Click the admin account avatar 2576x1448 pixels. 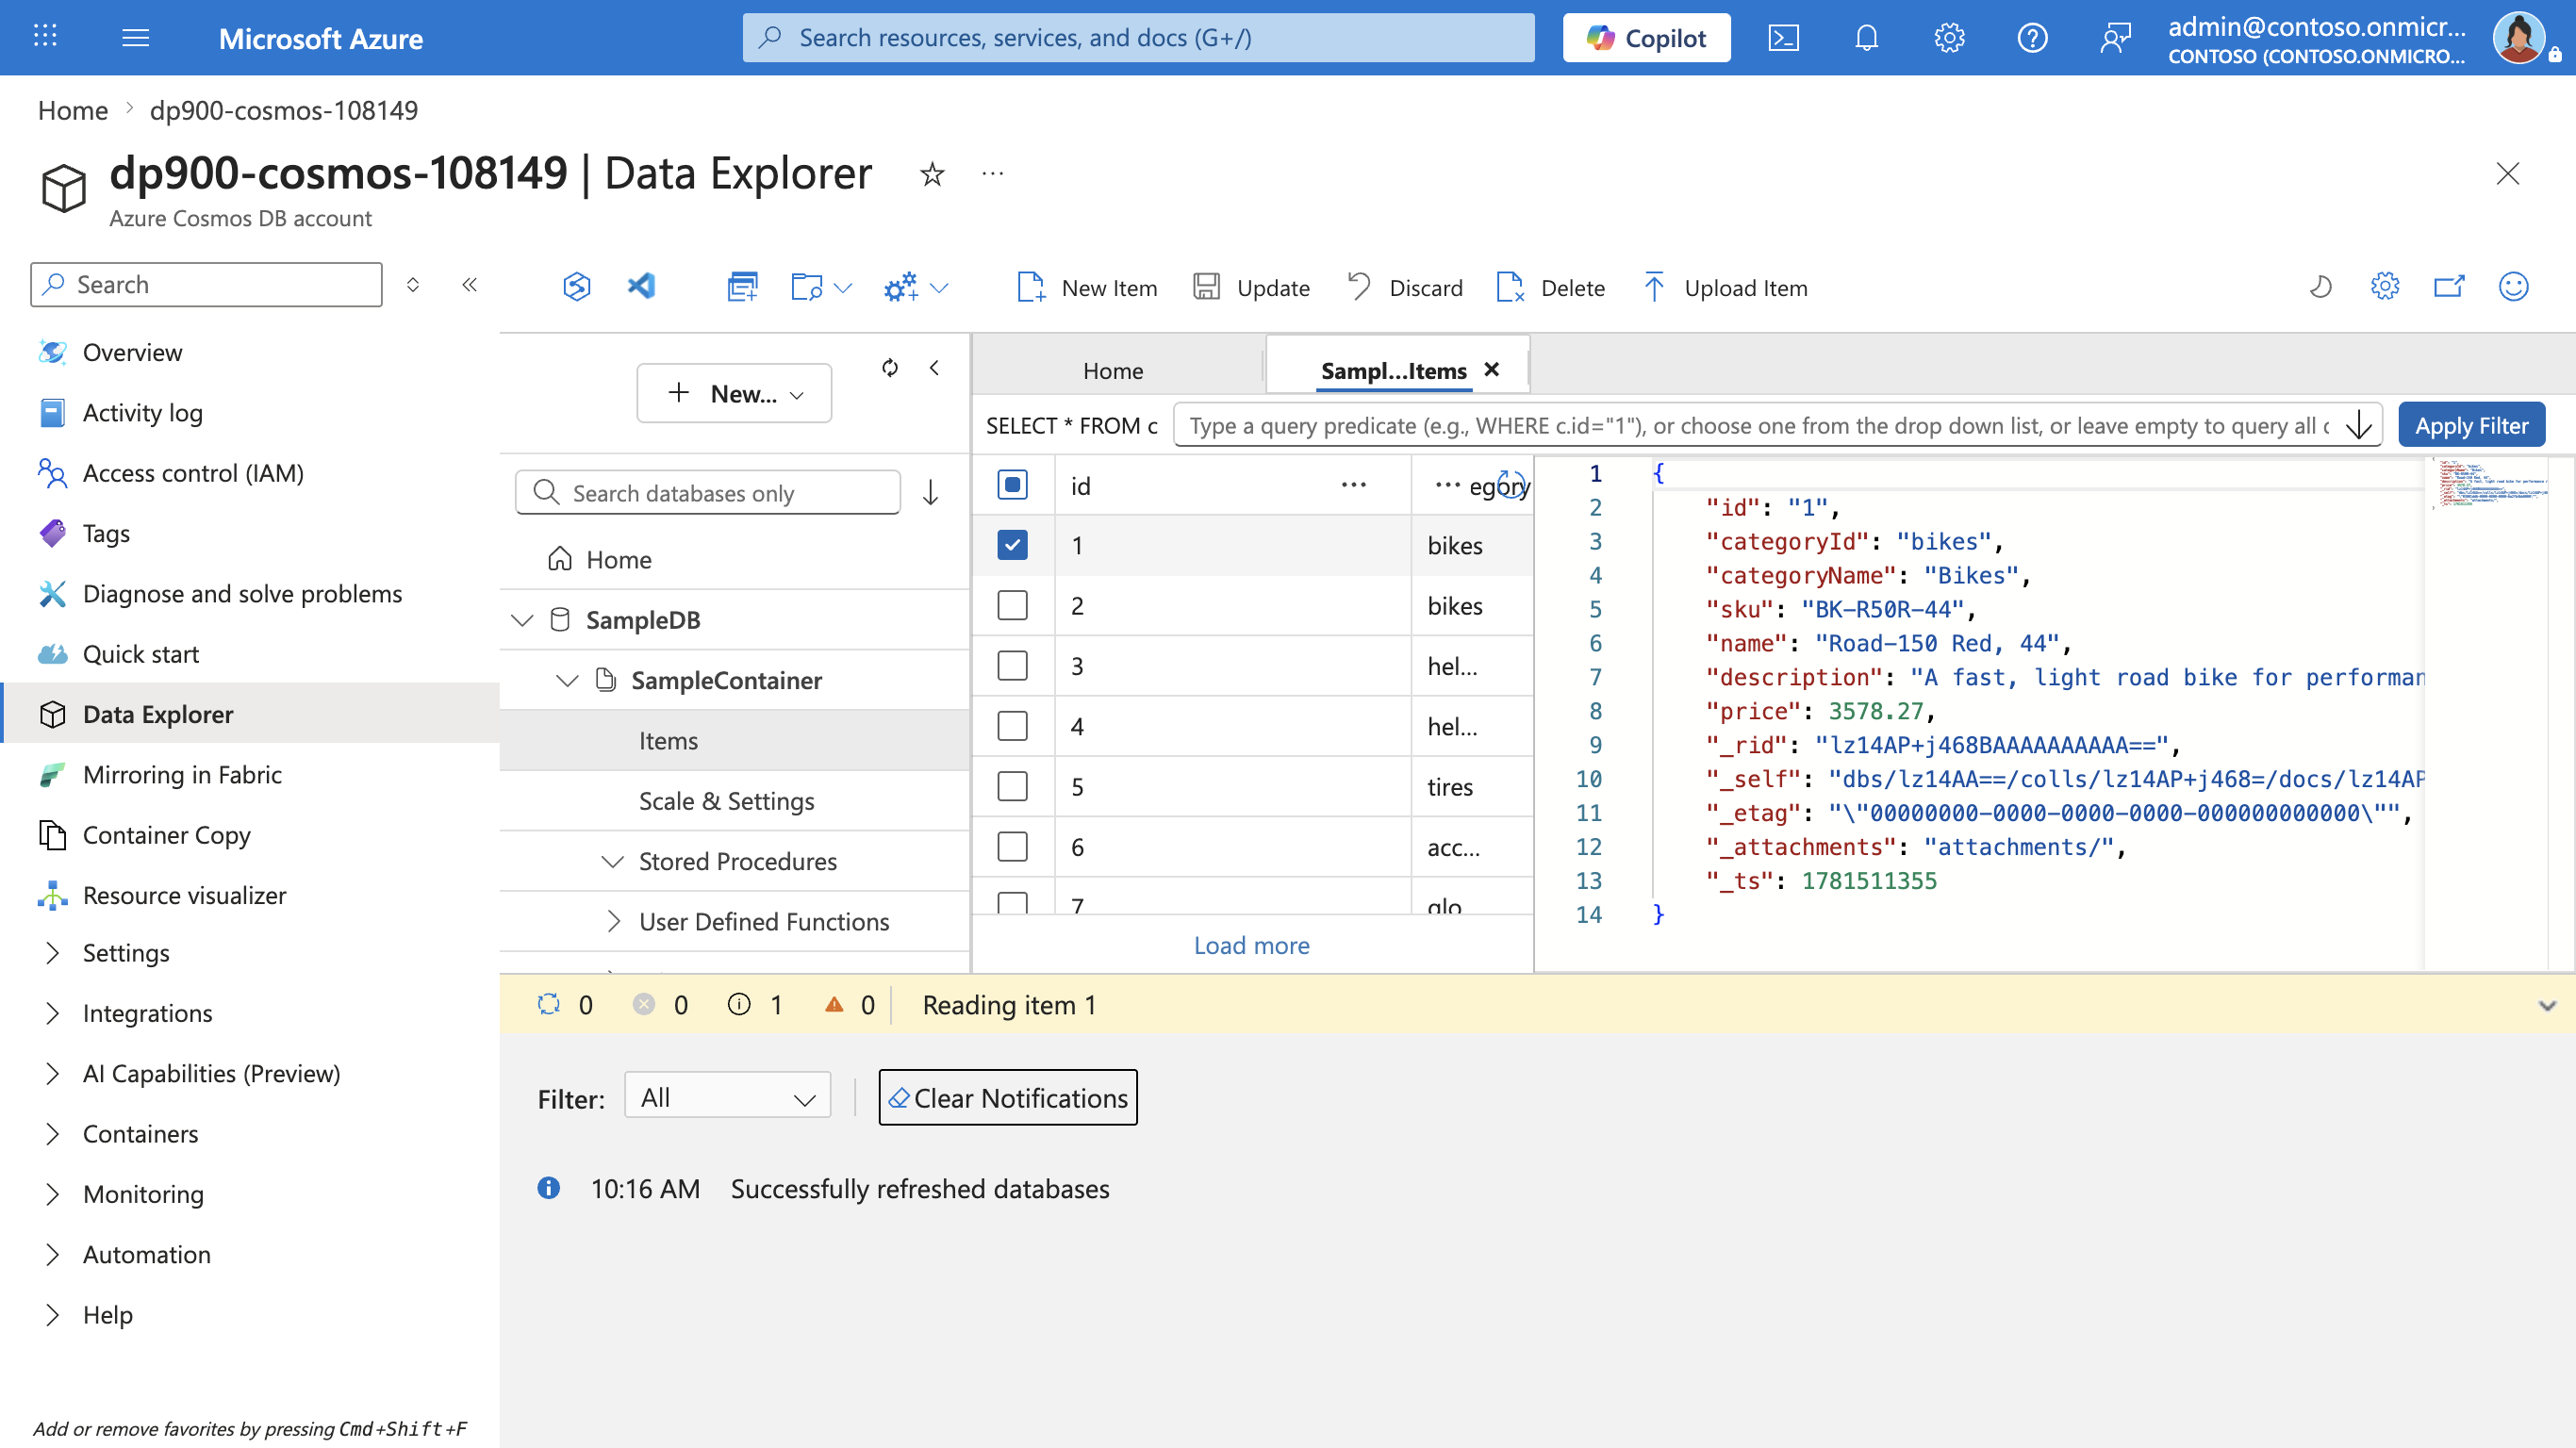pyautogui.click(x=2519, y=38)
